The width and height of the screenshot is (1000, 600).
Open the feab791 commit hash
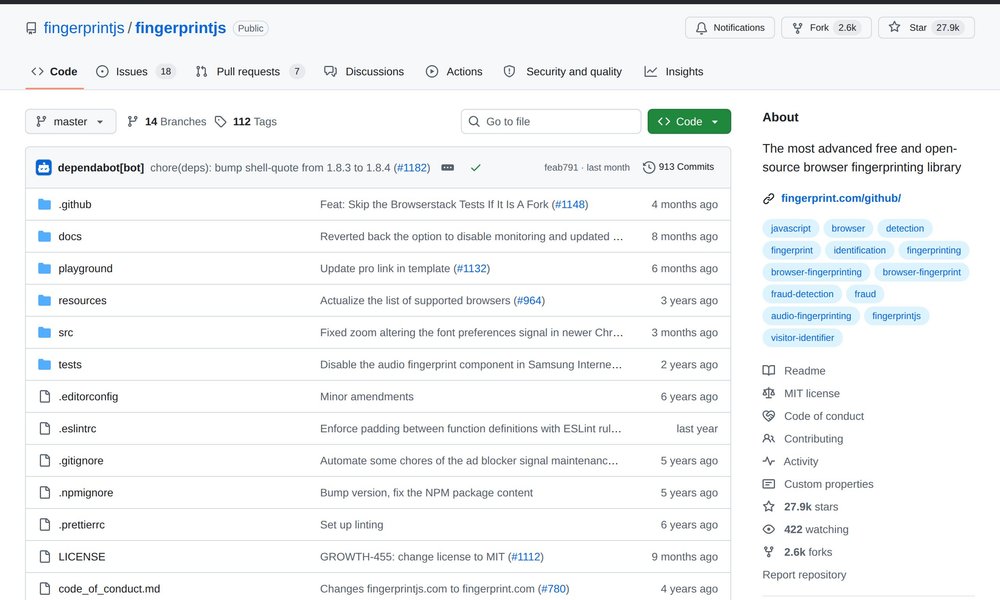pos(561,167)
